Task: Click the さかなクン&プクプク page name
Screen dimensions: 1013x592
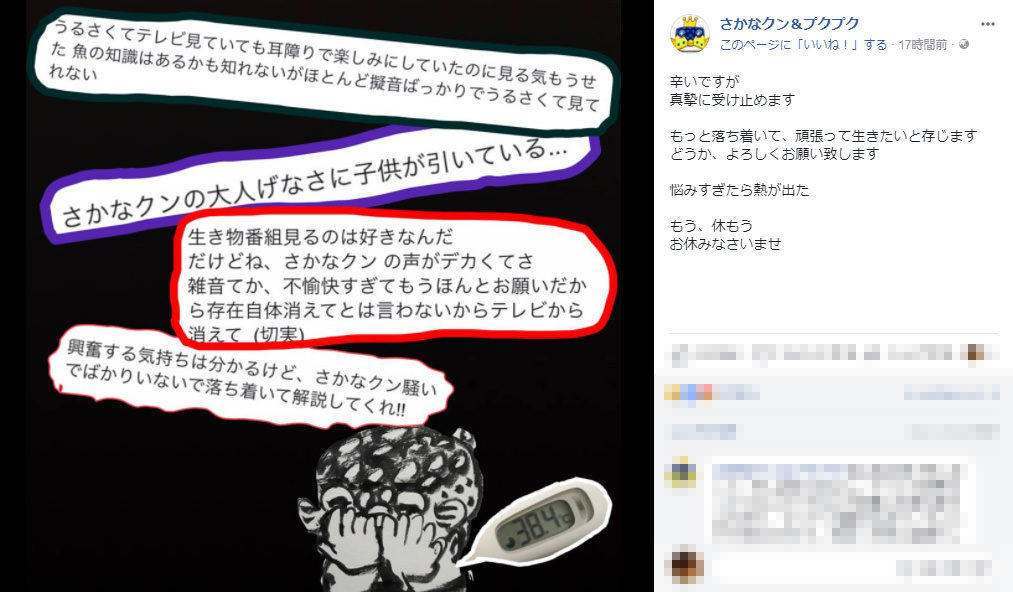Action: [789, 24]
